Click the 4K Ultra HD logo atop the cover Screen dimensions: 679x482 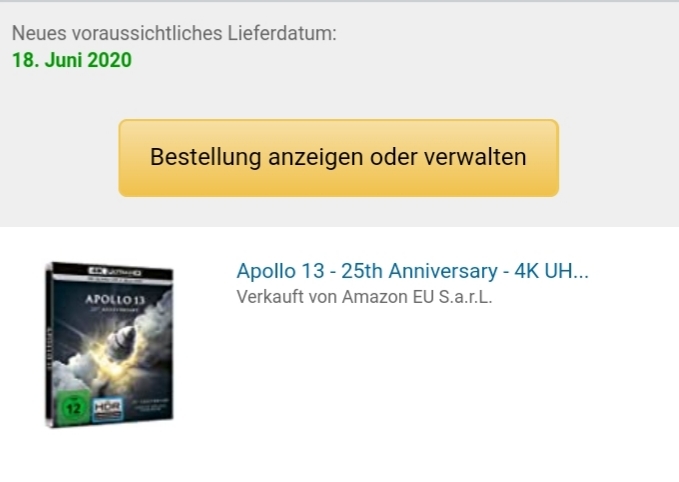point(114,272)
